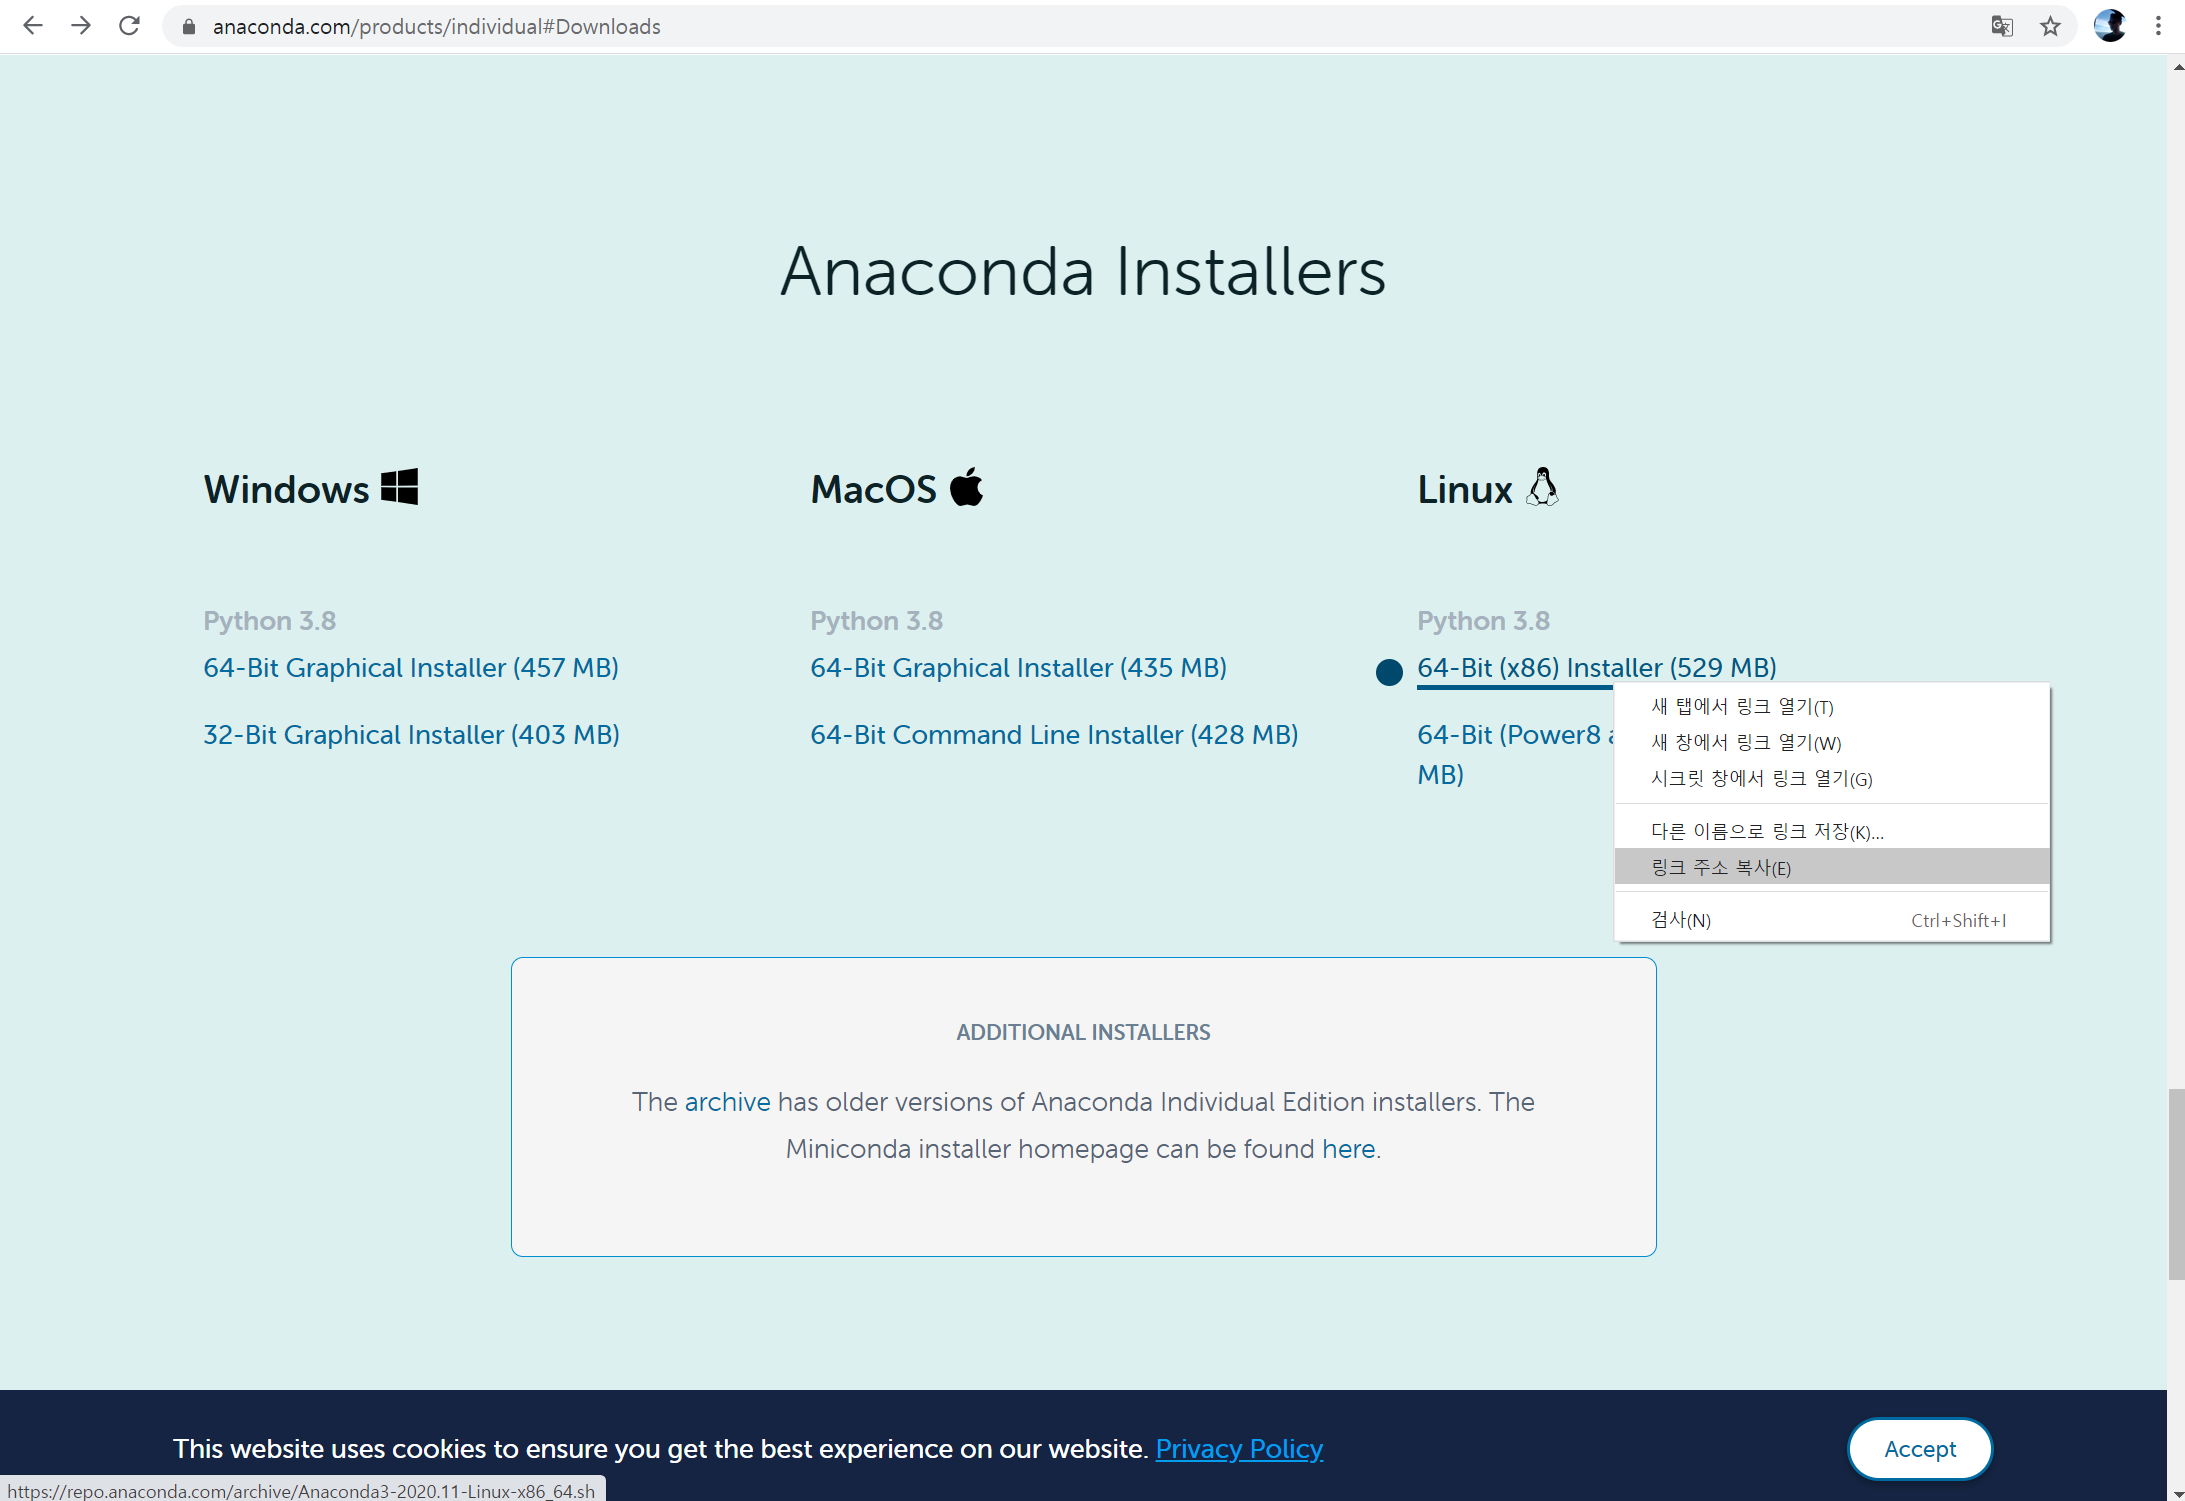Click the browser back arrow
The width and height of the screenshot is (2185, 1501).
33,26
